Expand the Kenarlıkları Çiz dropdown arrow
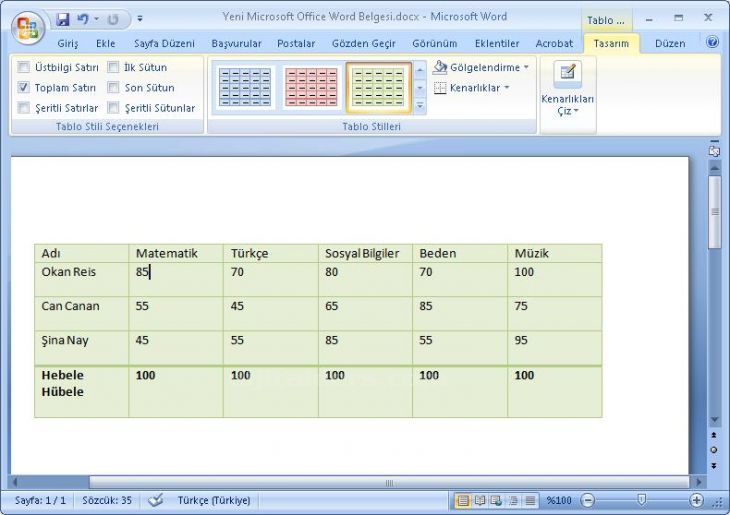Viewport: 730px width, 515px height. pos(576,111)
